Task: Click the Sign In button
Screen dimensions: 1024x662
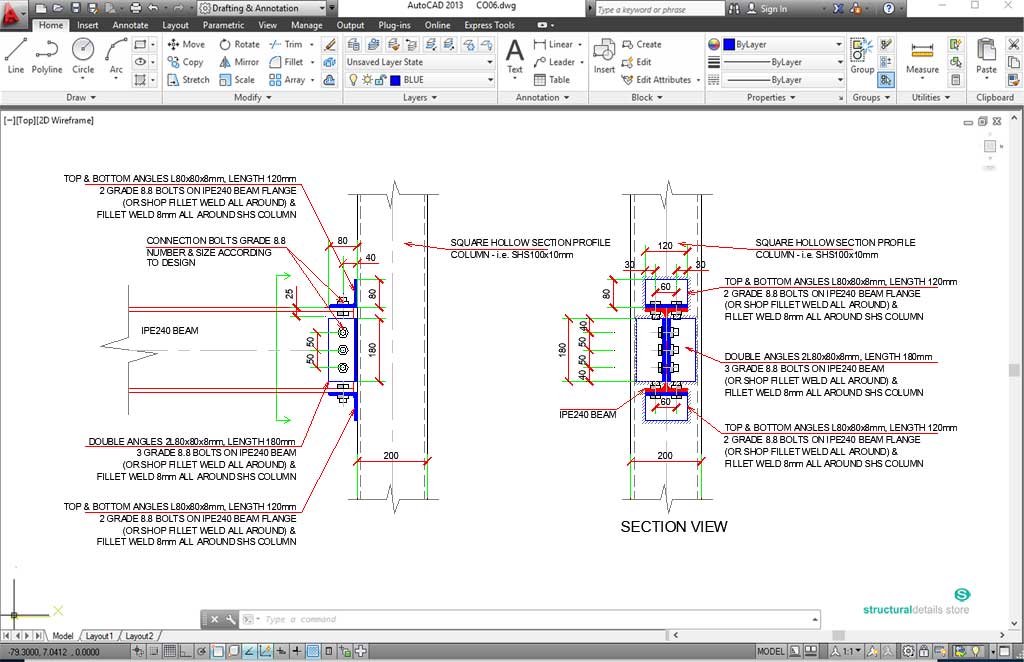Action: pyautogui.click(x=767, y=8)
